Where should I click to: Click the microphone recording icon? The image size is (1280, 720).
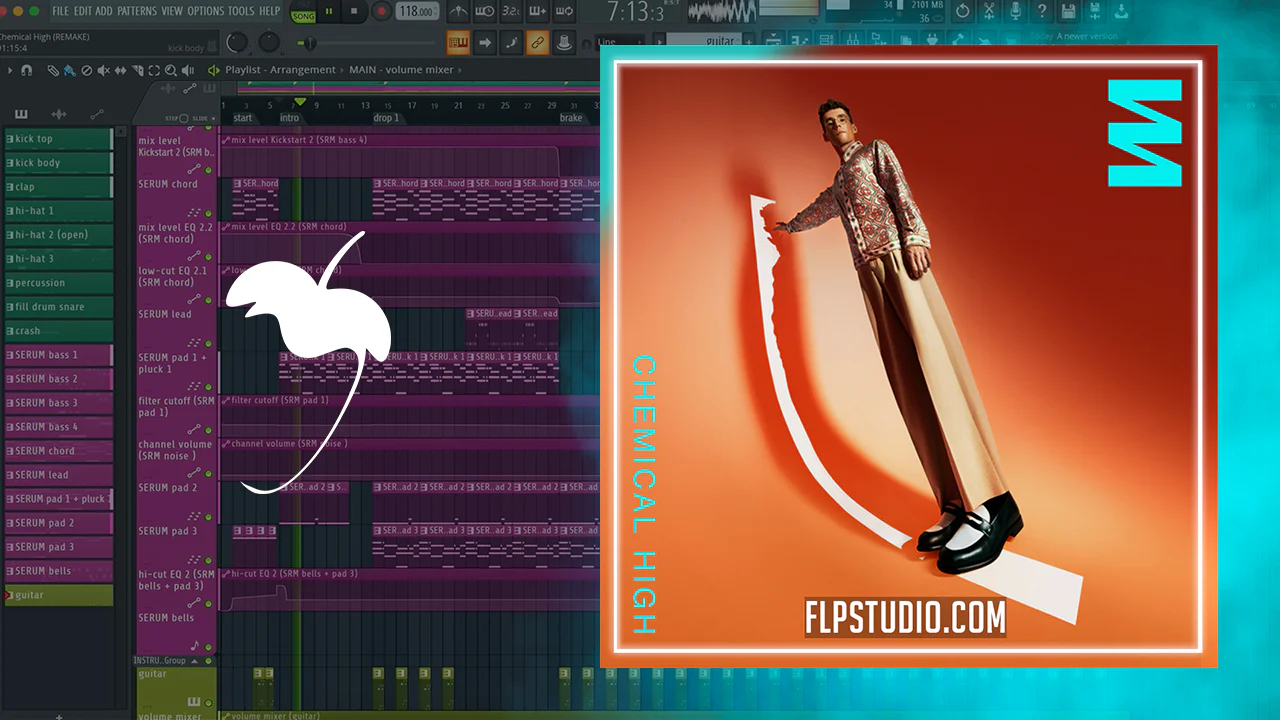(x=1015, y=11)
